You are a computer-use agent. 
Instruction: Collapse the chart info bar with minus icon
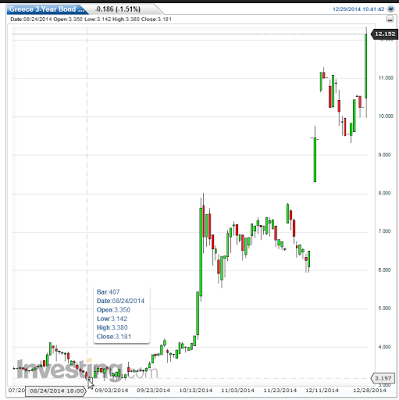(390, 19)
